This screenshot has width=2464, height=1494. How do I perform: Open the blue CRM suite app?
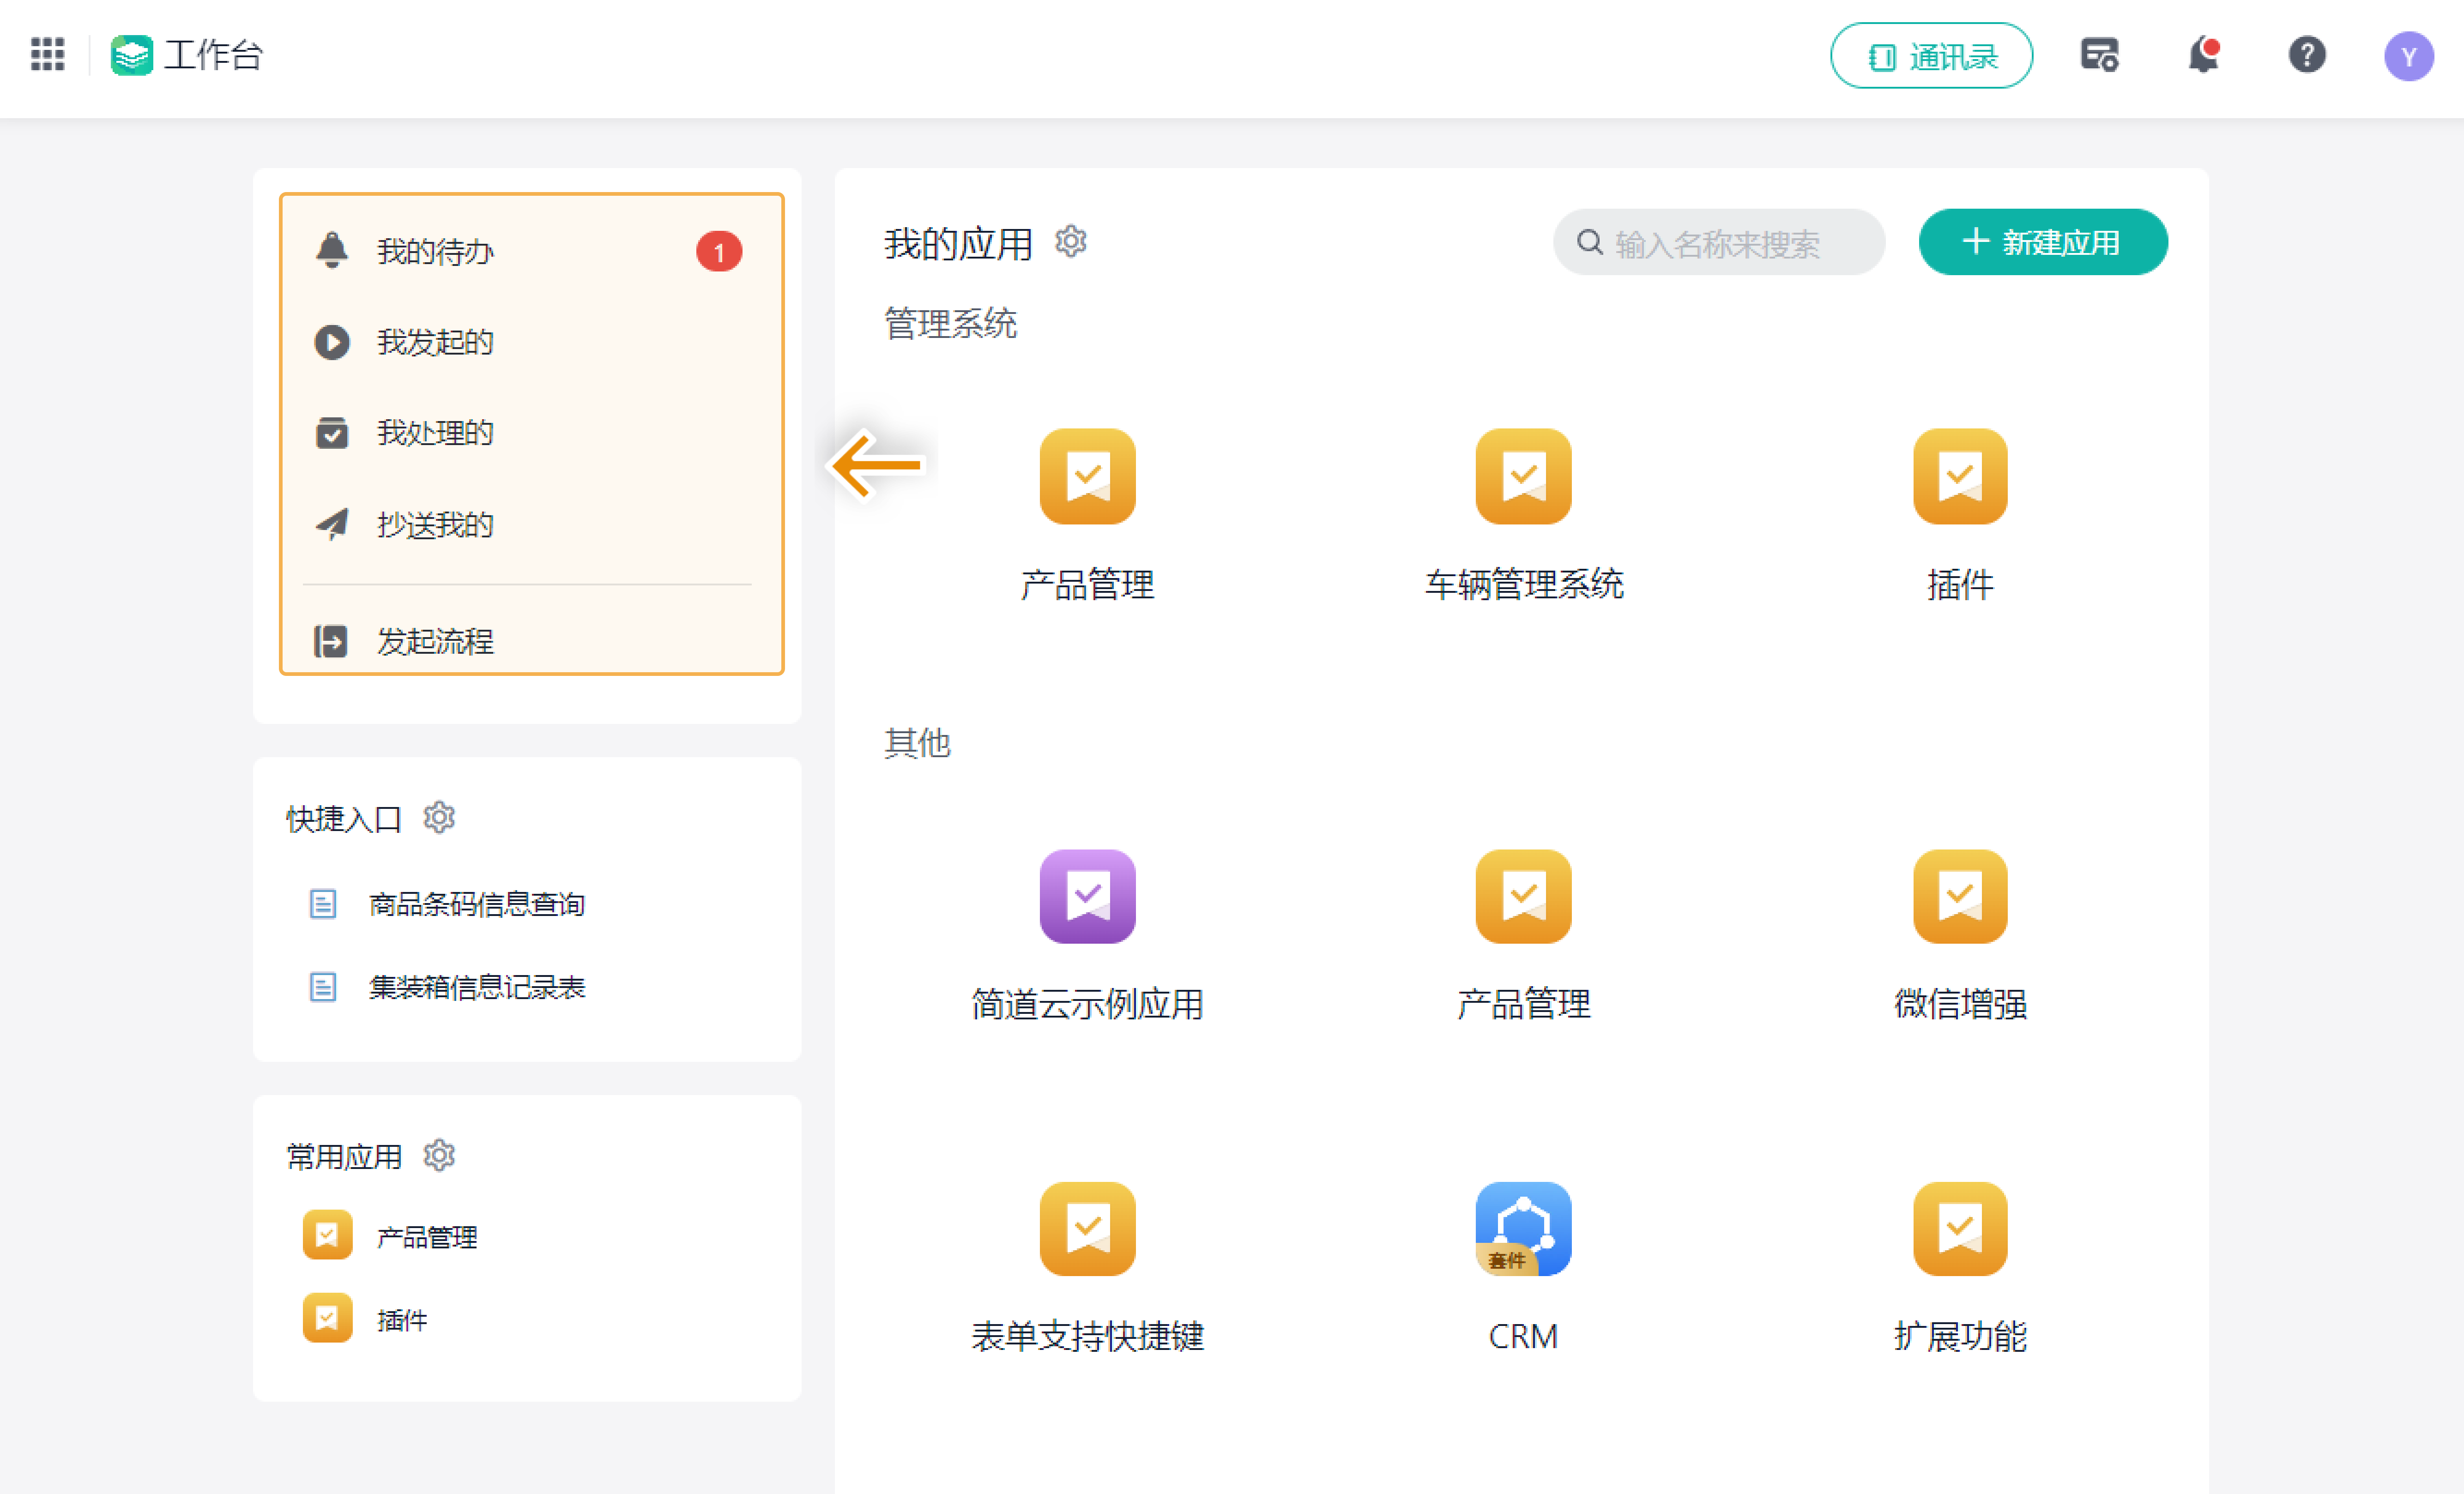click(x=1524, y=1268)
